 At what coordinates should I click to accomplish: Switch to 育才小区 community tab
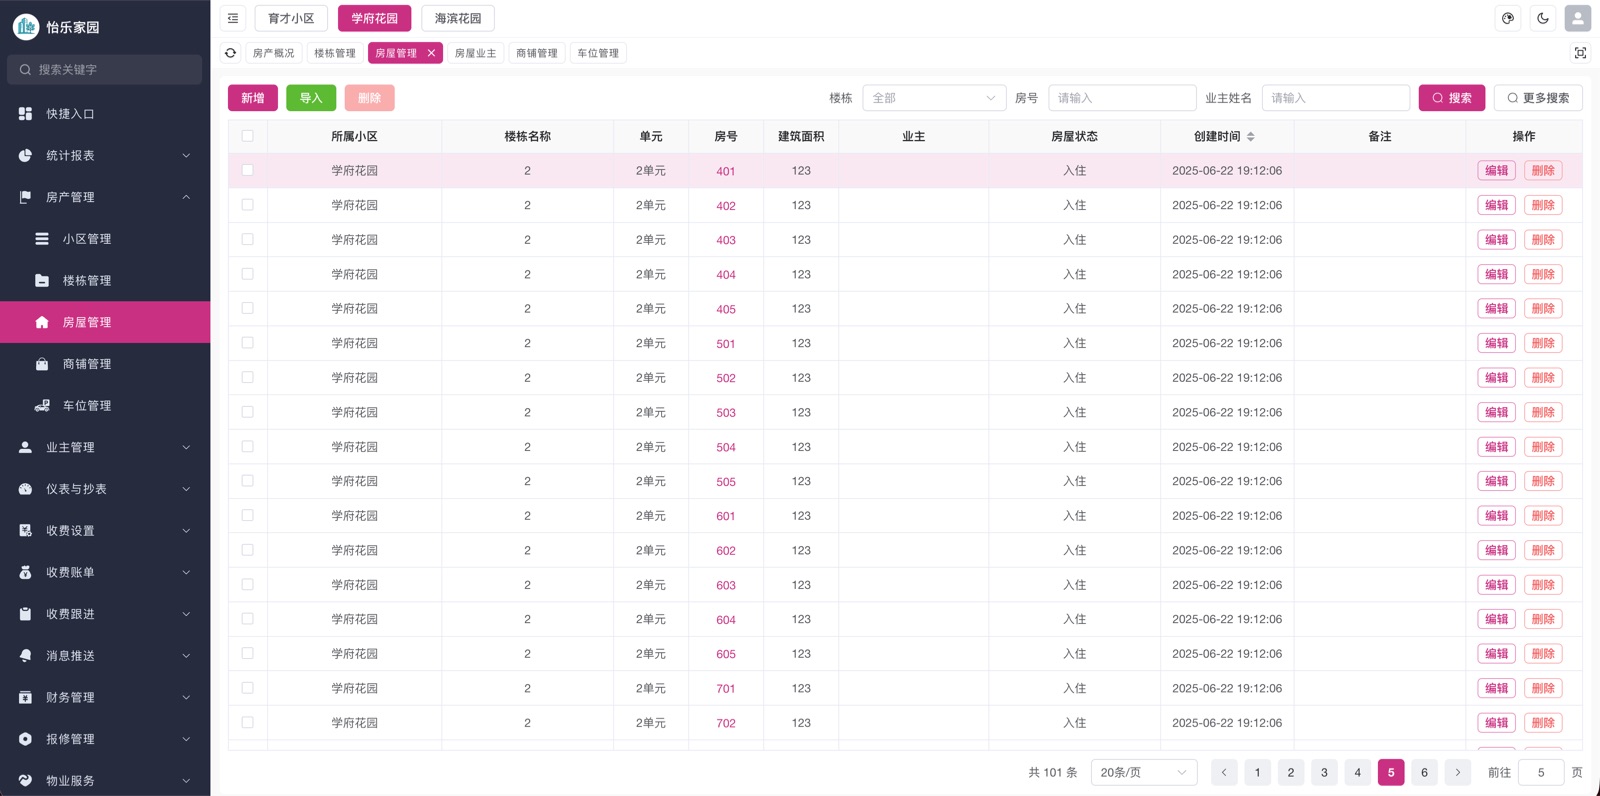tap(291, 18)
